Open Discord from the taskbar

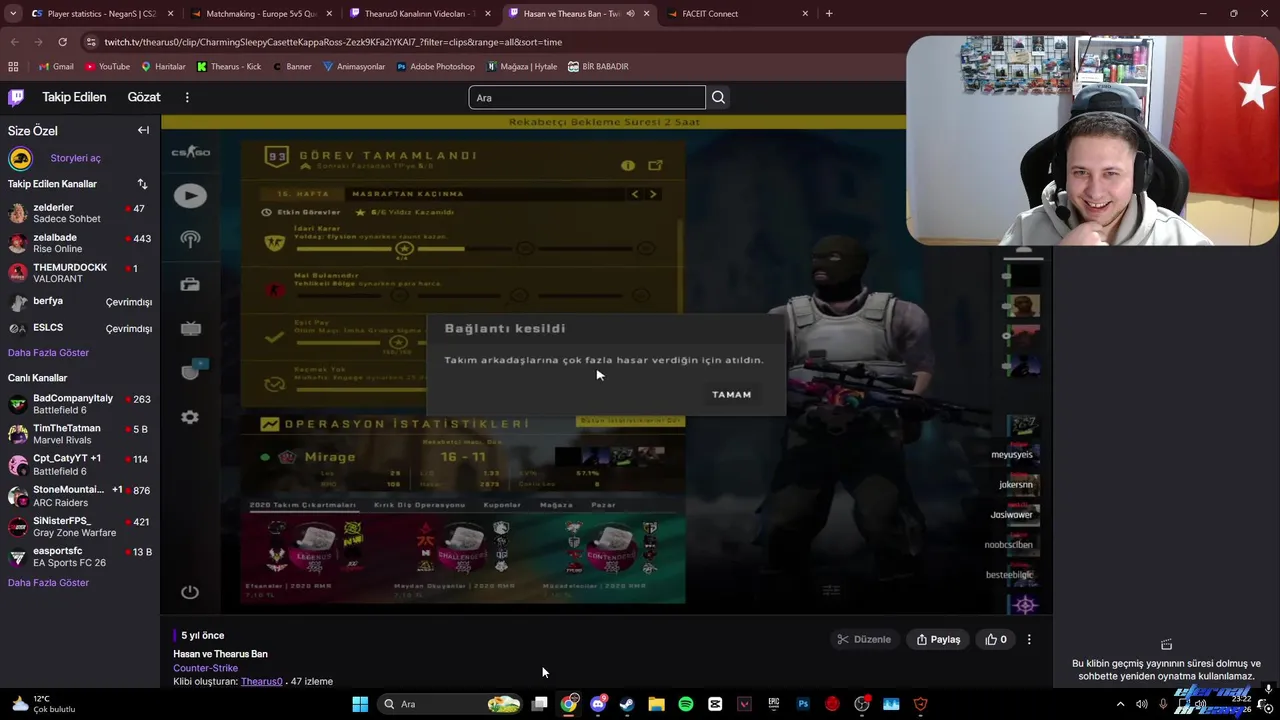(x=598, y=704)
